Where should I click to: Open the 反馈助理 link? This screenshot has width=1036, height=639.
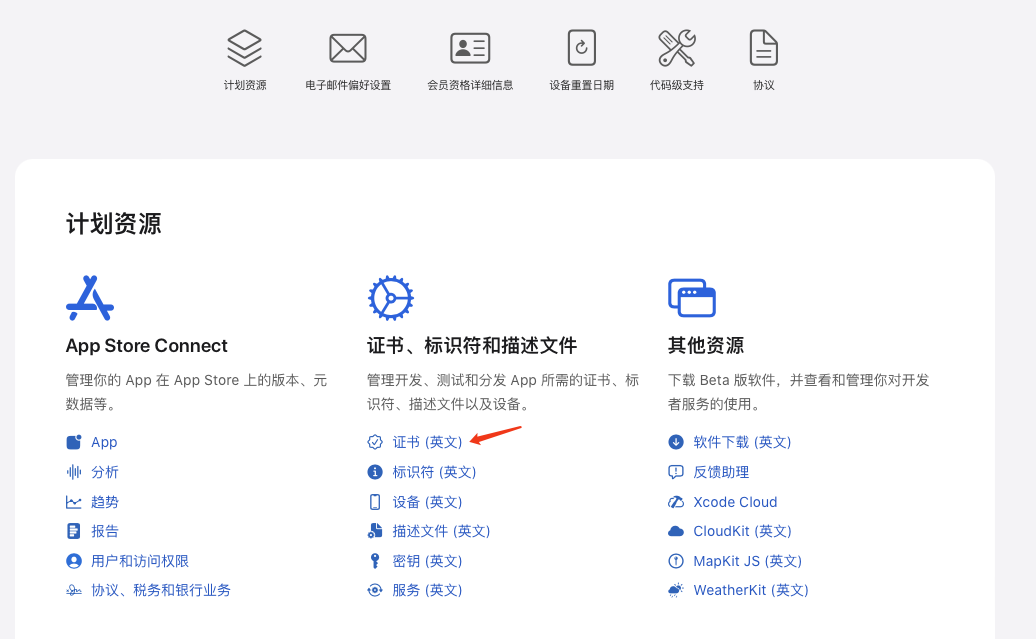pyautogui.click(x=721, y=472)
